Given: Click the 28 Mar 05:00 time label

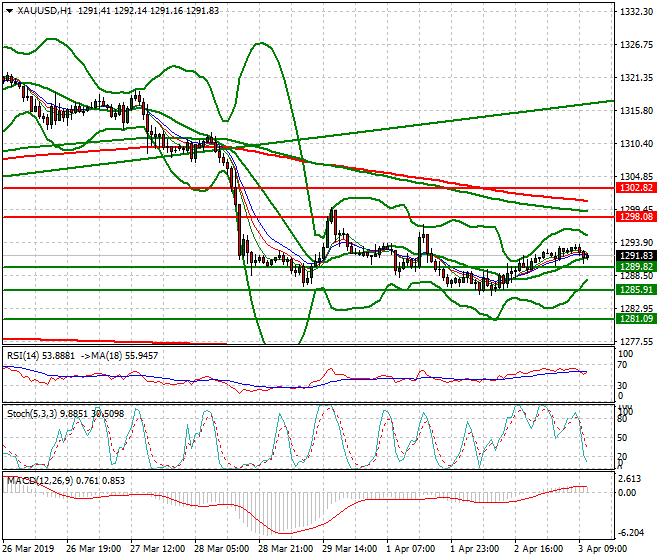Looking at the screenshot, I should pyautogui.click(x=221, y=549).
